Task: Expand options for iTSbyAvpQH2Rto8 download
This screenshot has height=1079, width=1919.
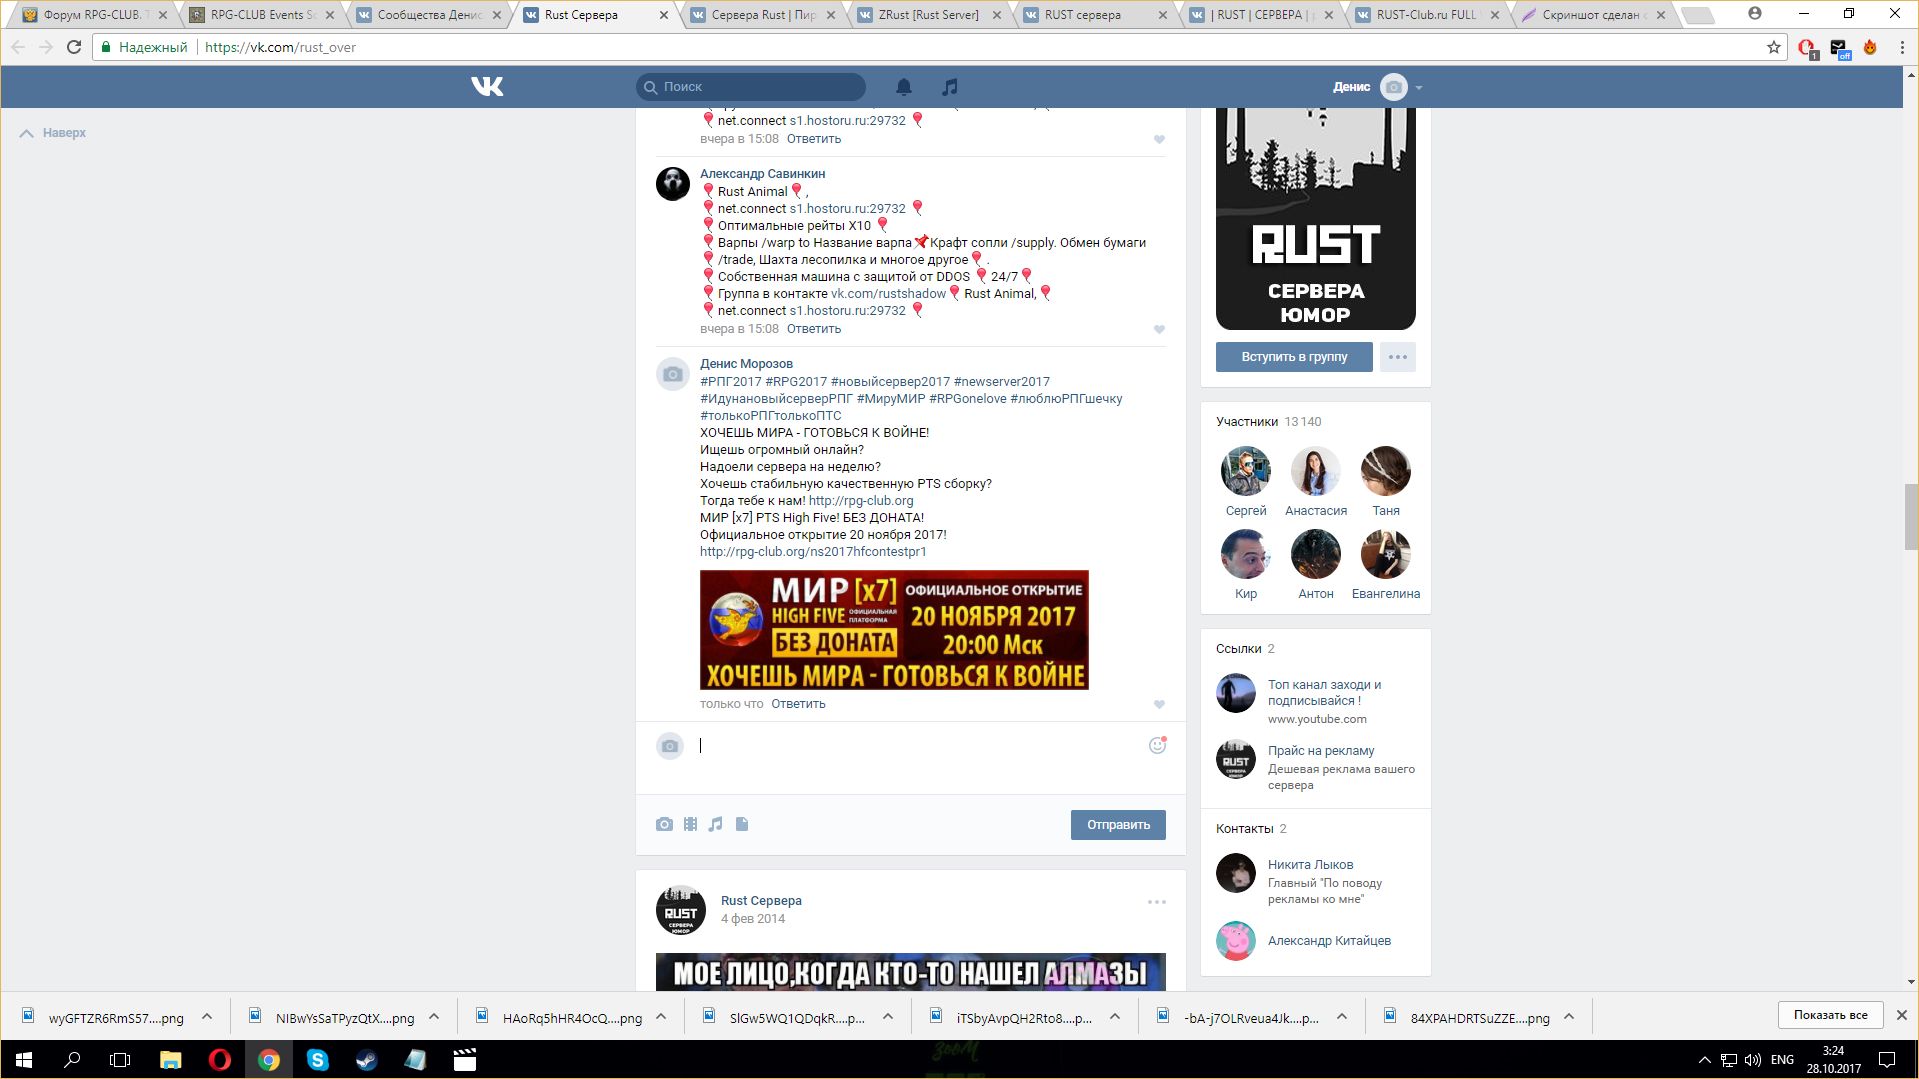Action: point(1115,1017)
